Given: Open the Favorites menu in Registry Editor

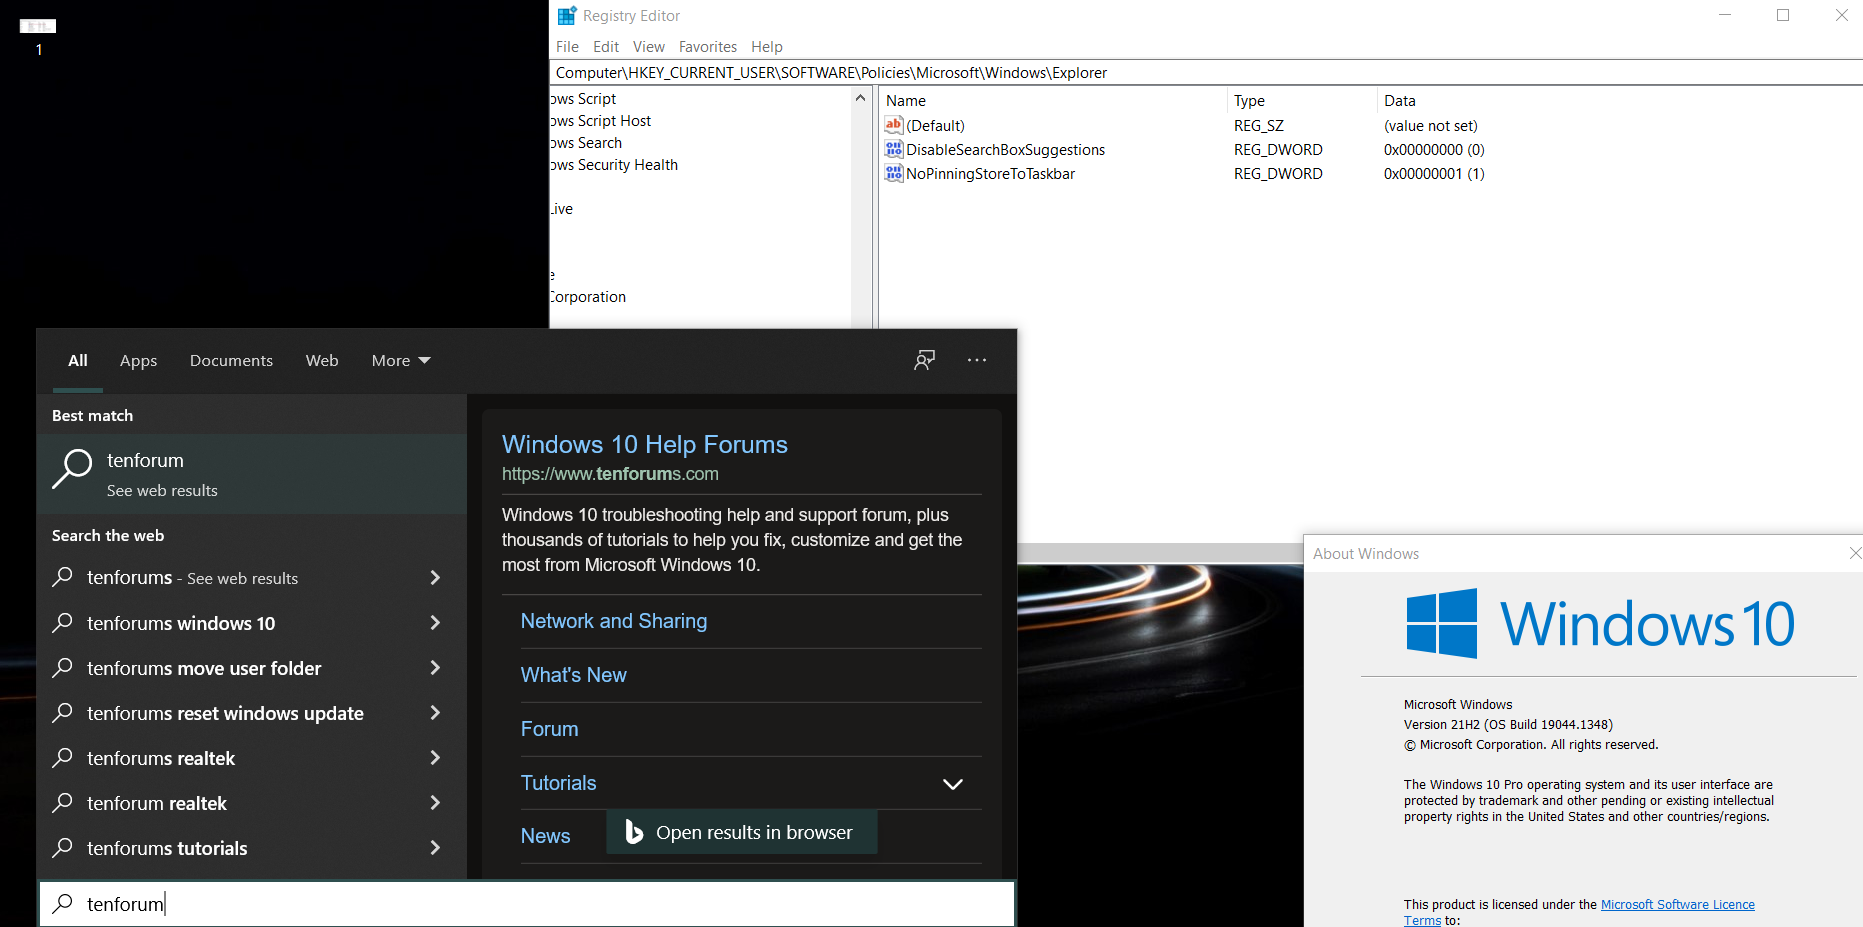Looking at the screenshot, I should [708, 47].
